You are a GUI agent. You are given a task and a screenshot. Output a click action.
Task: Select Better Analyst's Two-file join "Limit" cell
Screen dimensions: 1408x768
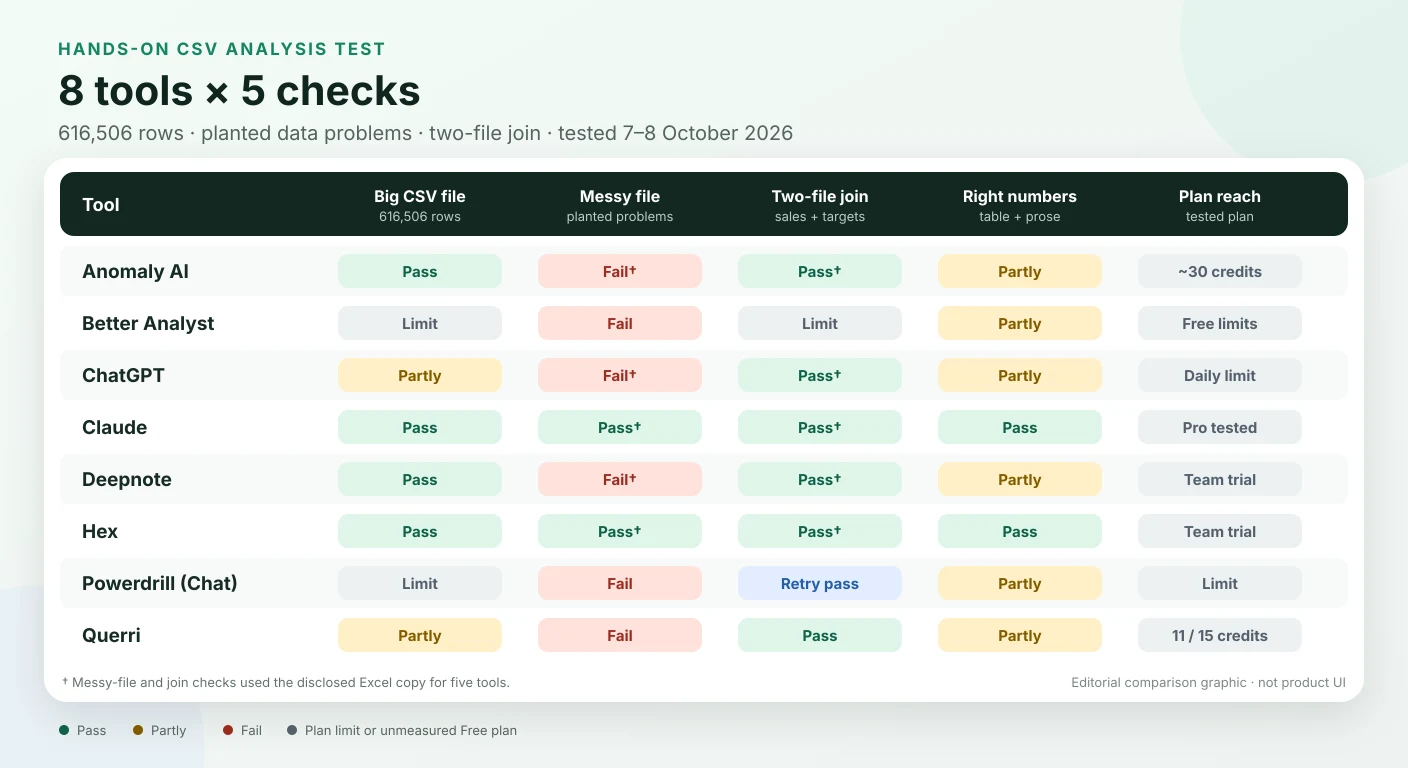point(820,324)
